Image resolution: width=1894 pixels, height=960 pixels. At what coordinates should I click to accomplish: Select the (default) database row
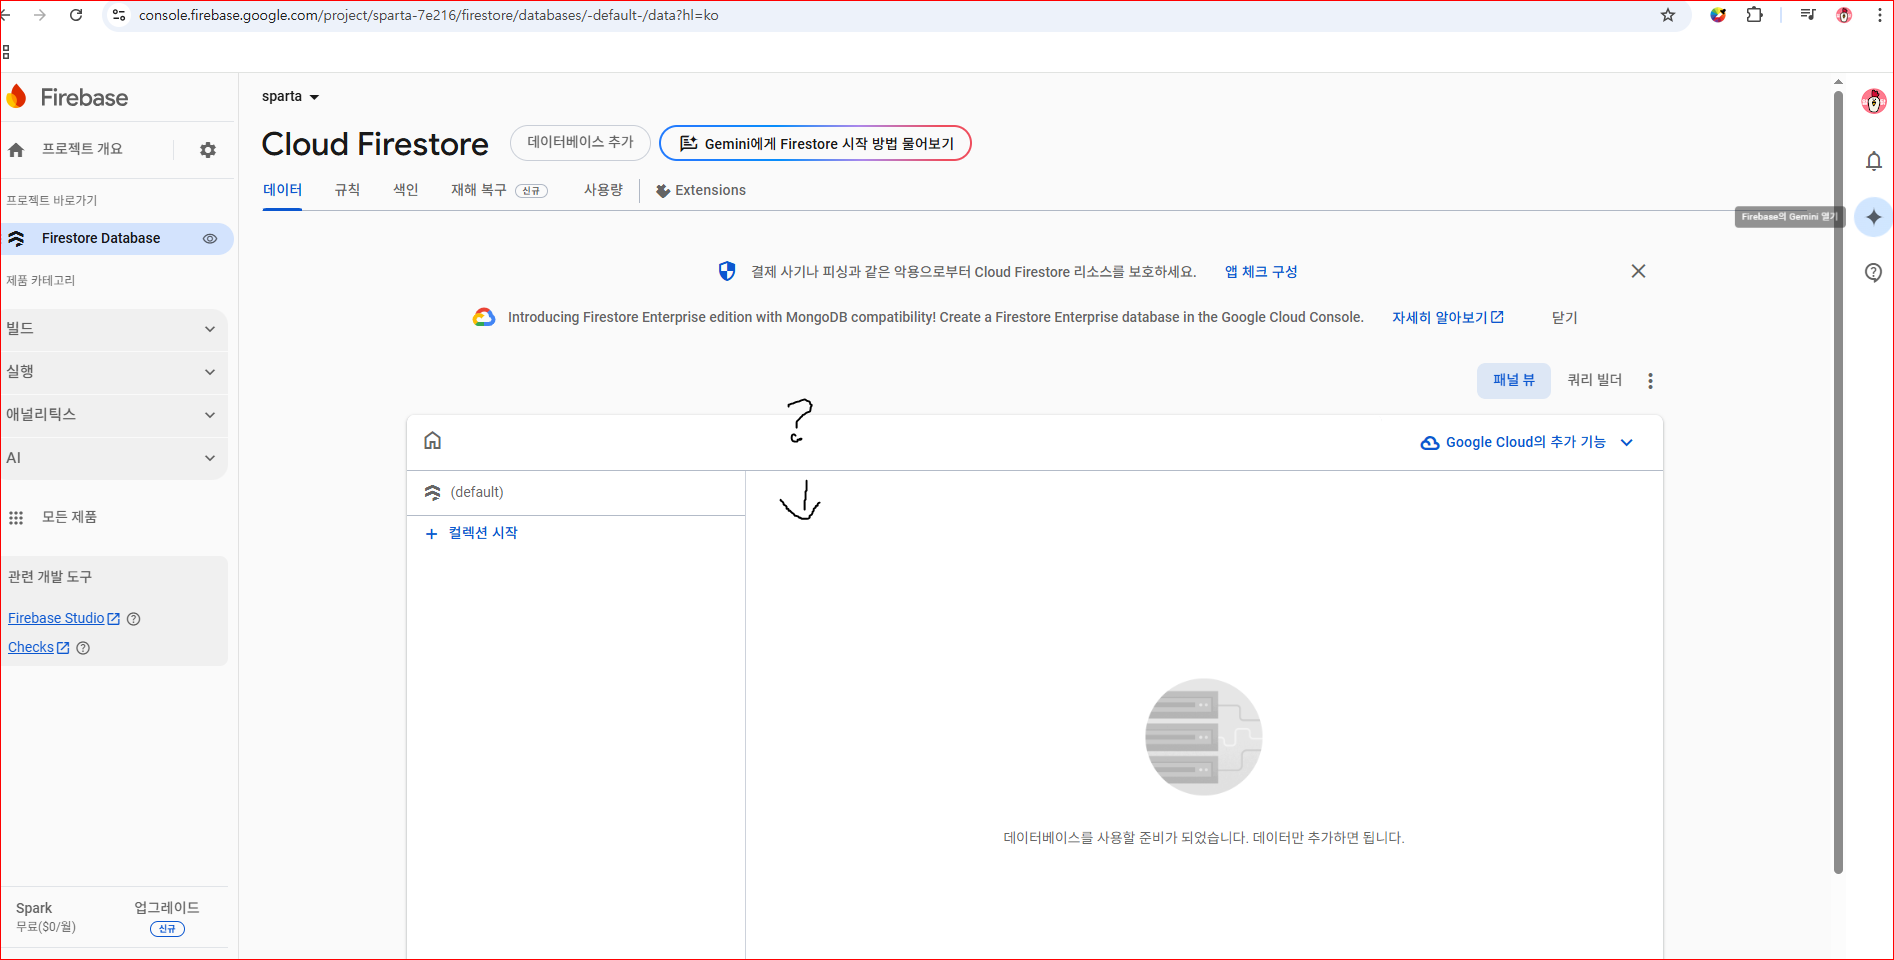tap(576, 493)
